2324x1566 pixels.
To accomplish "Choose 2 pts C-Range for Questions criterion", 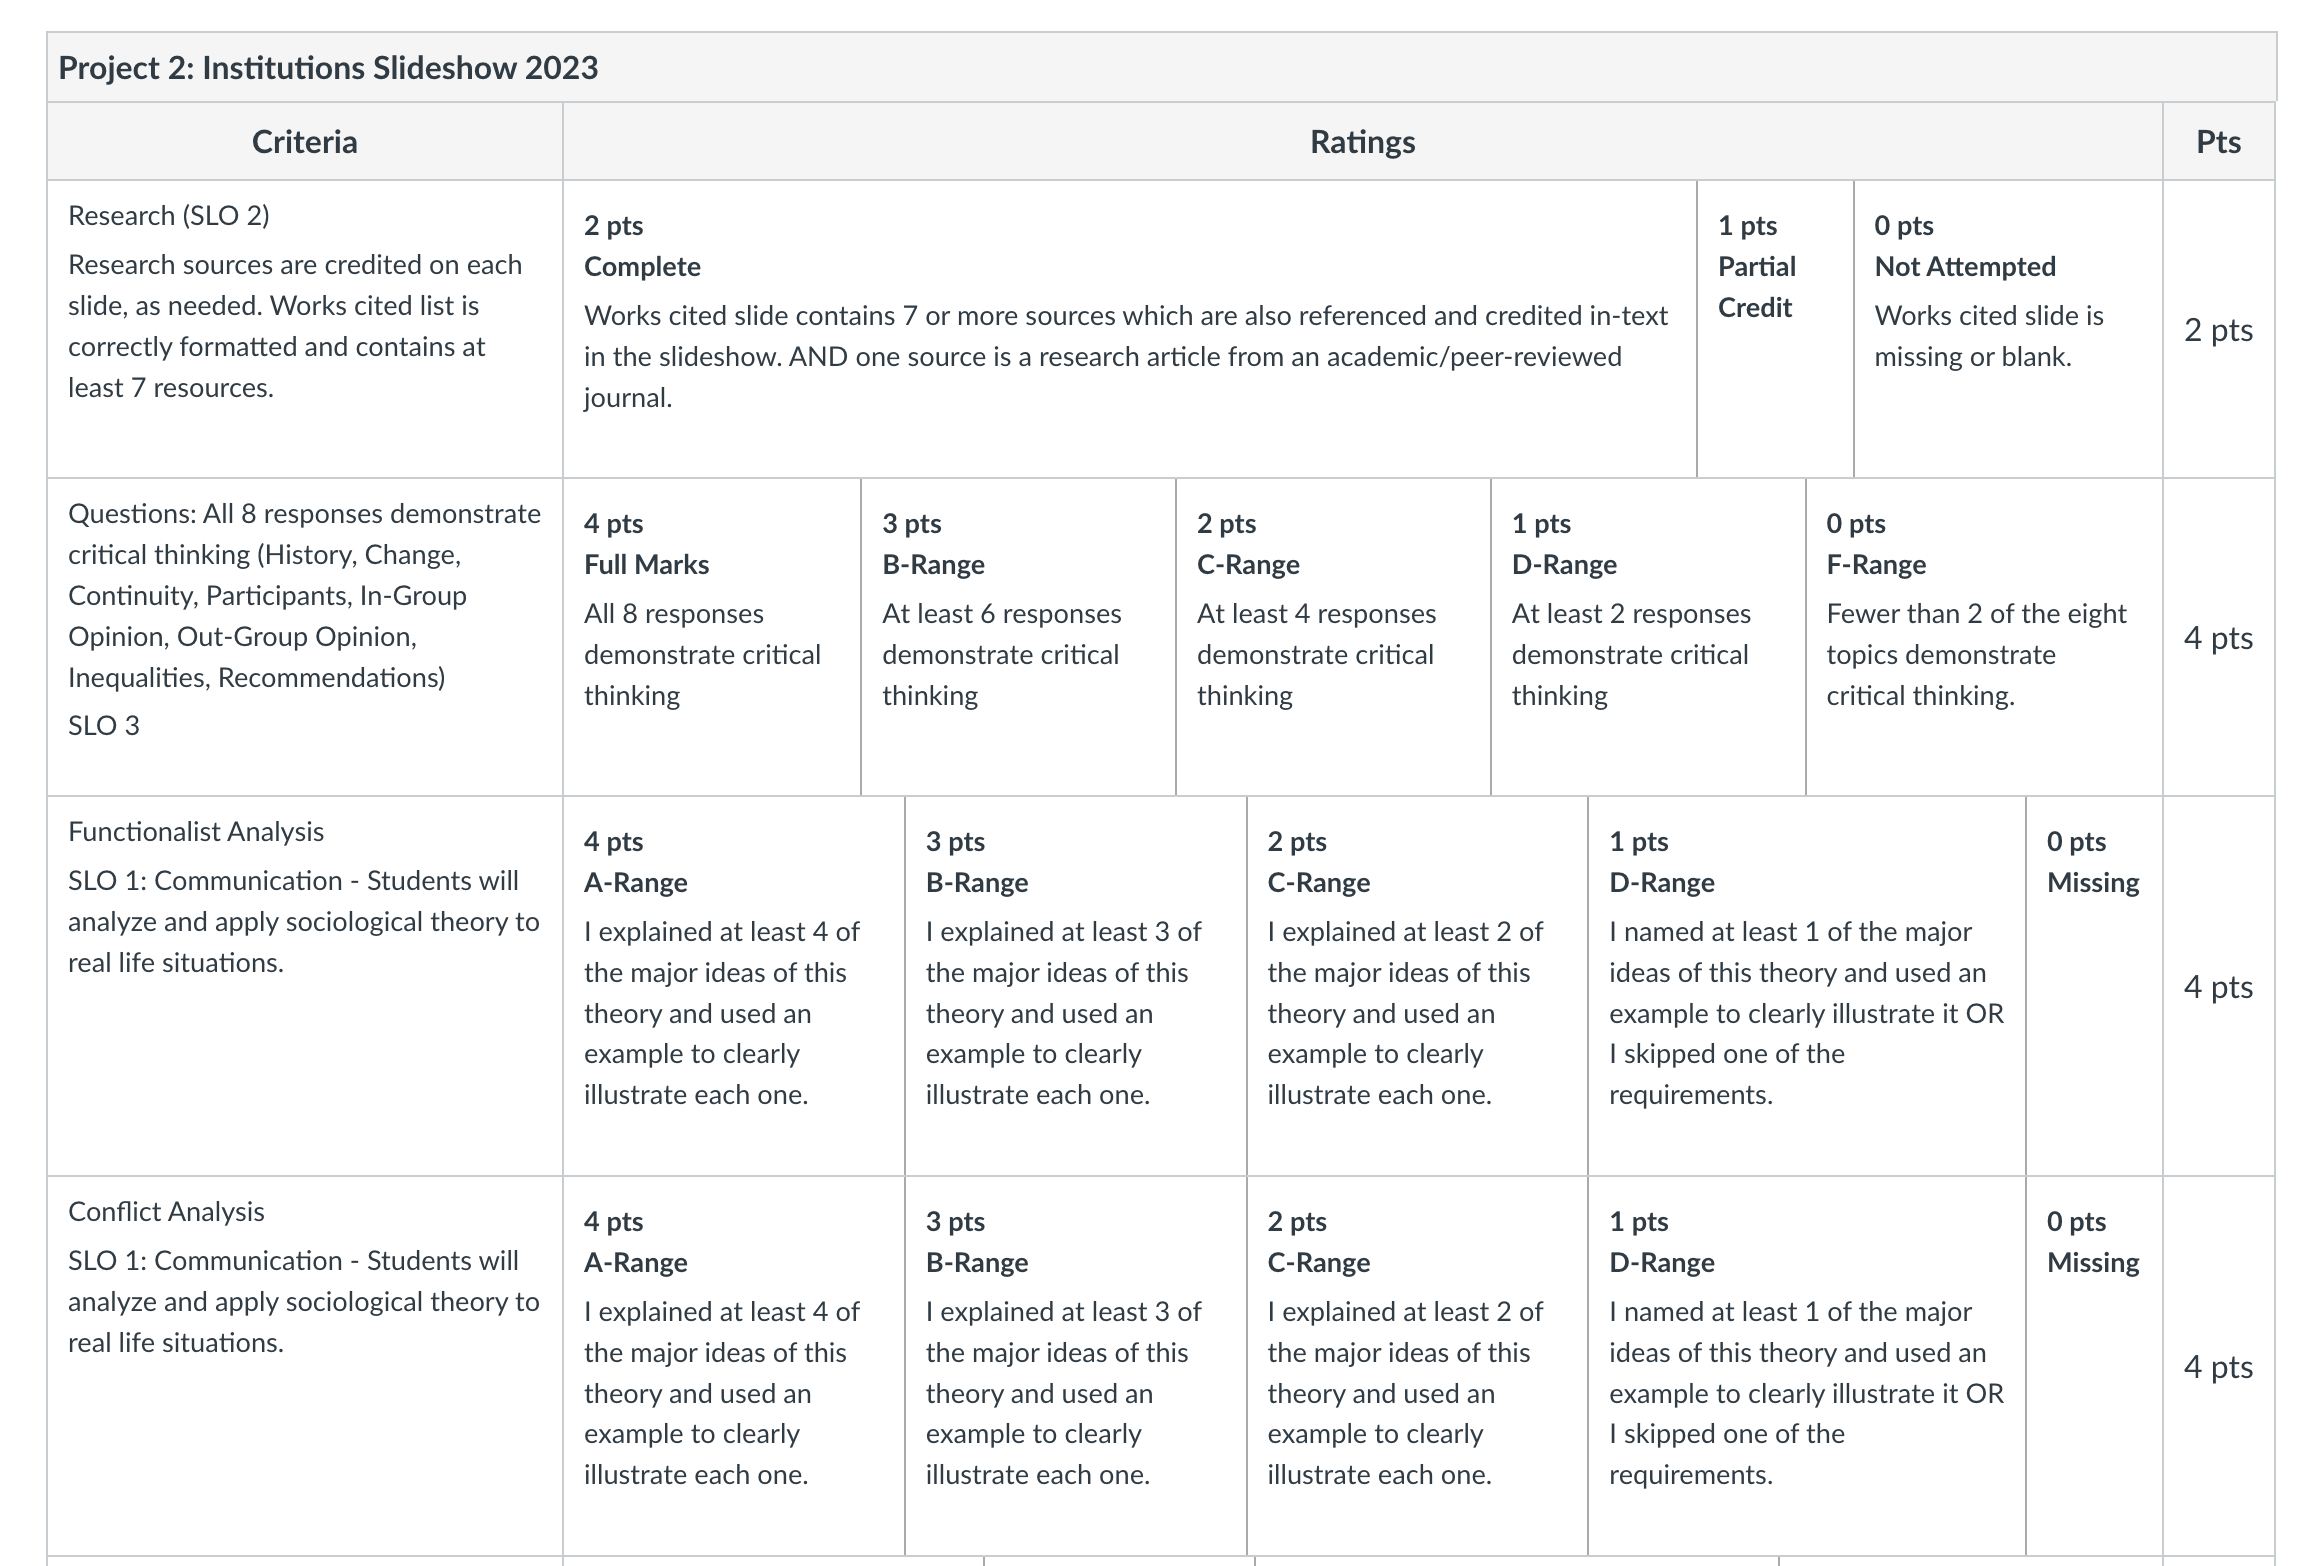I will click(1333, 637).
